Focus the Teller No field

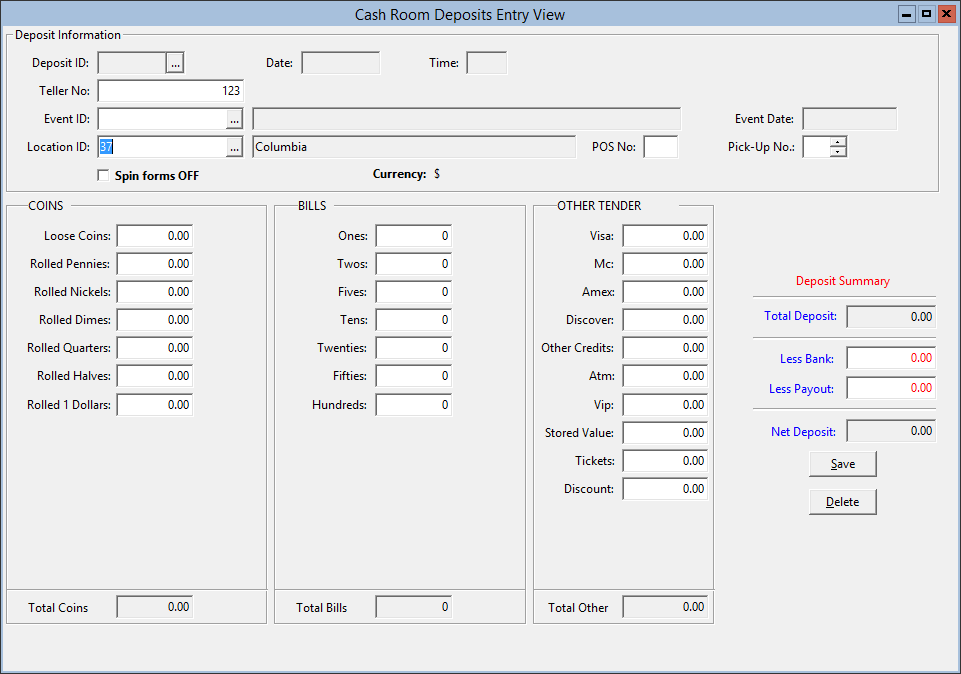(170, 91)
